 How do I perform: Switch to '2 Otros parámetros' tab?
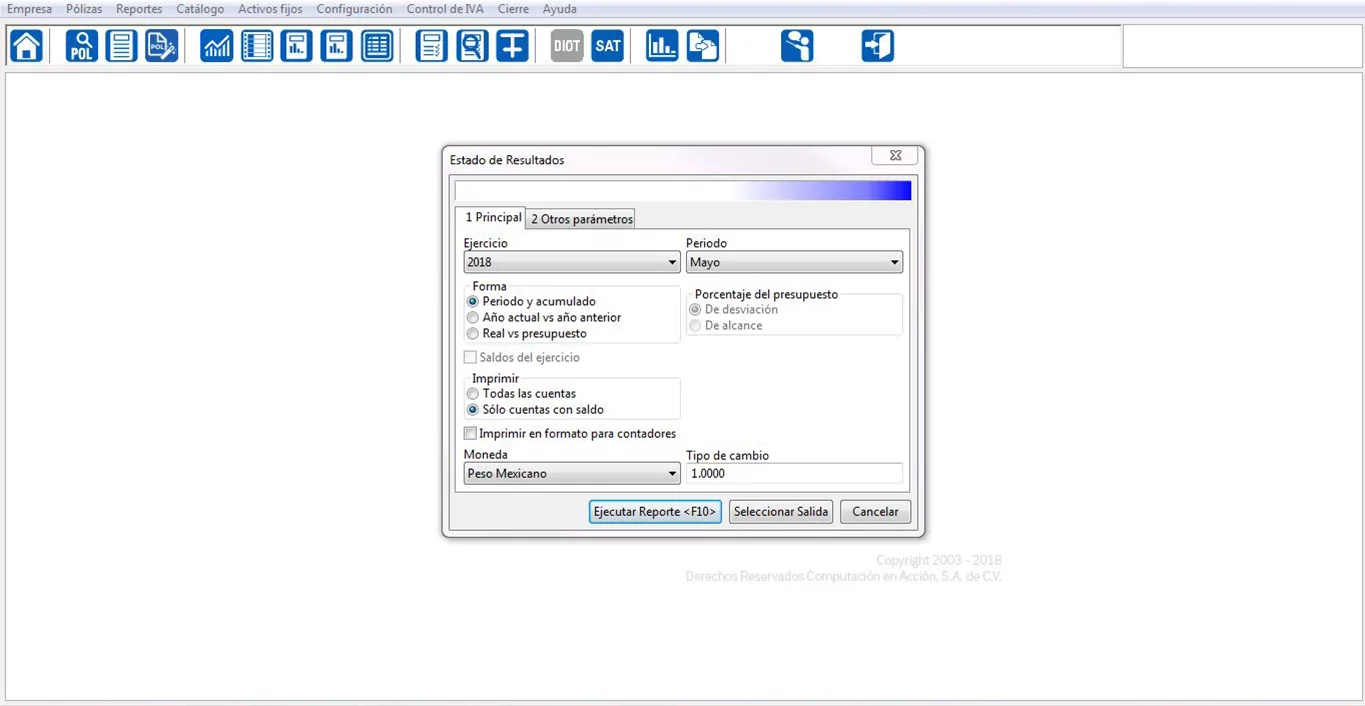(x=581, y=219)
